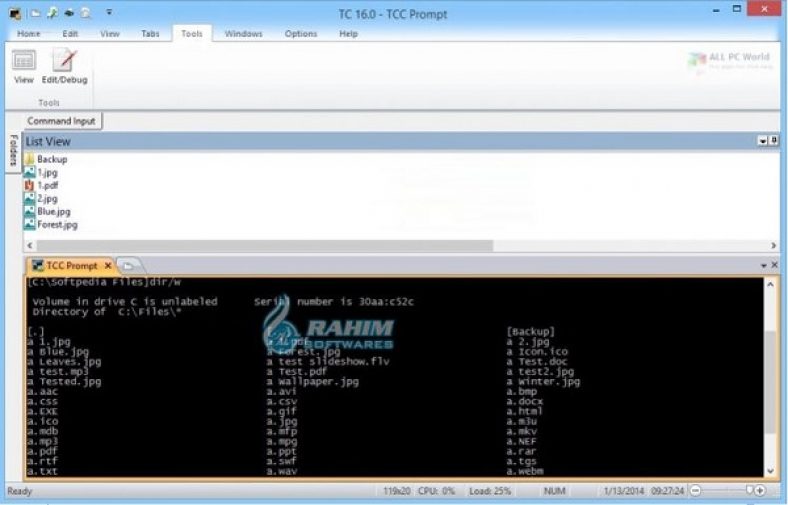Click the folder icon in quick access toolbar

[x=35, y=13]
